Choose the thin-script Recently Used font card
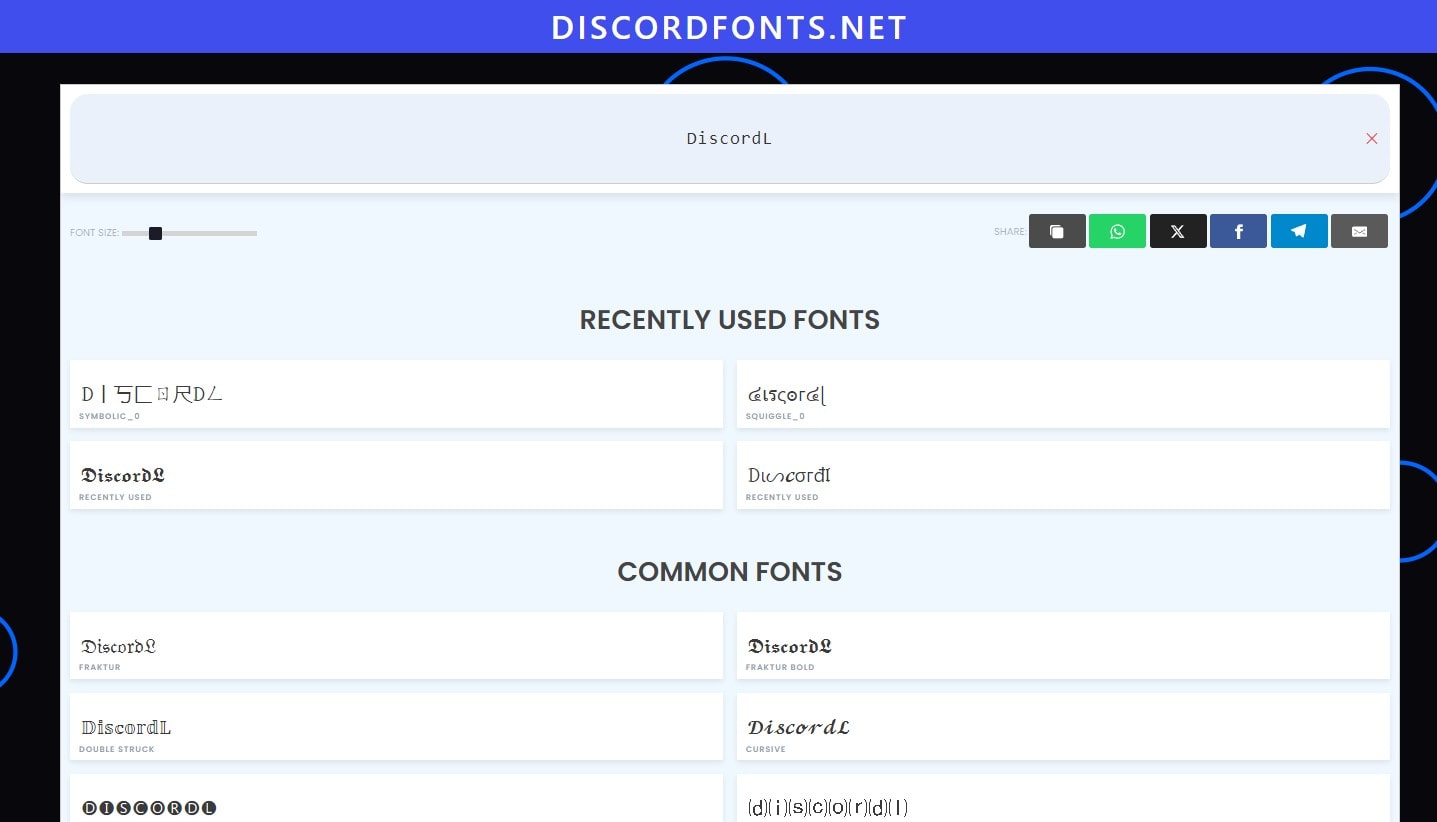Screen dimensions: 1437x822 (x=1063, y=475)
